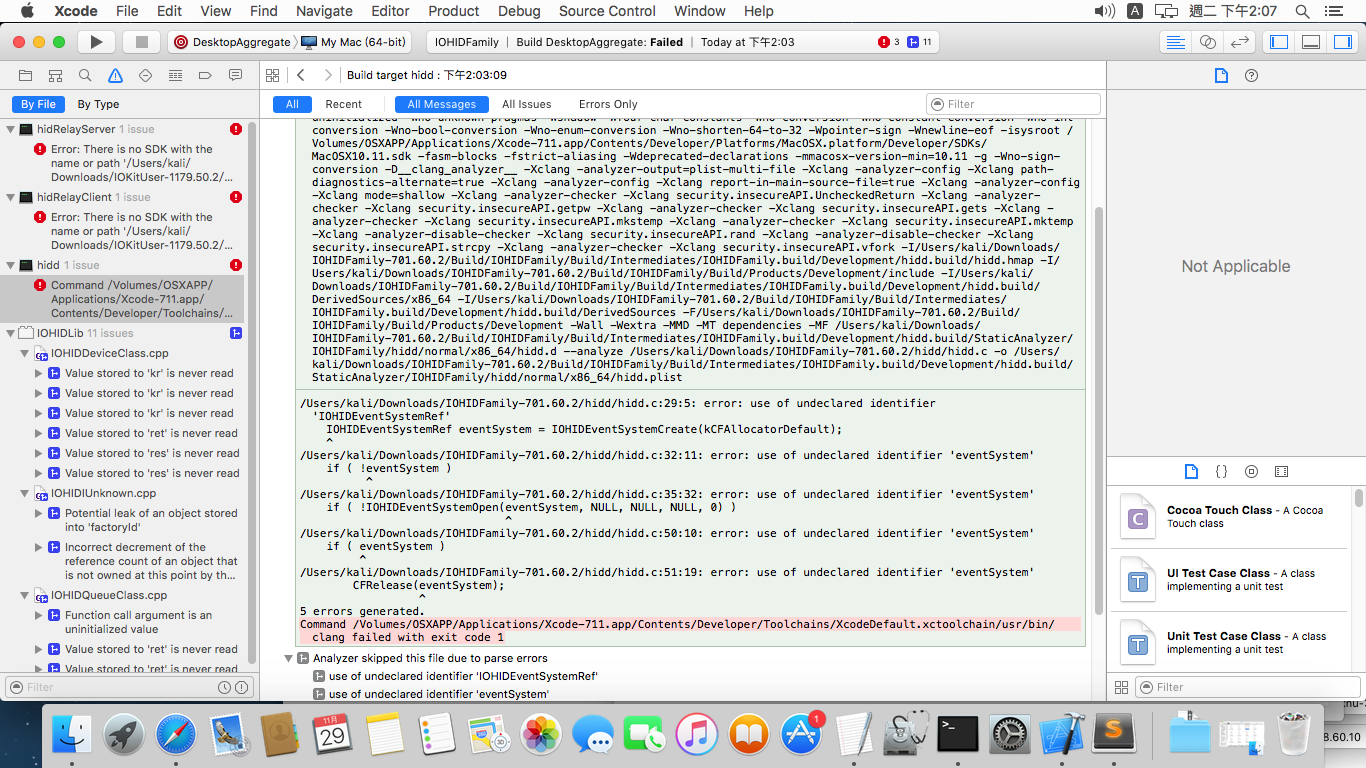The width and height of the screenshot is (1366, 768).
Task: Open the Editor menu
Action: click(x=390, y=11)
